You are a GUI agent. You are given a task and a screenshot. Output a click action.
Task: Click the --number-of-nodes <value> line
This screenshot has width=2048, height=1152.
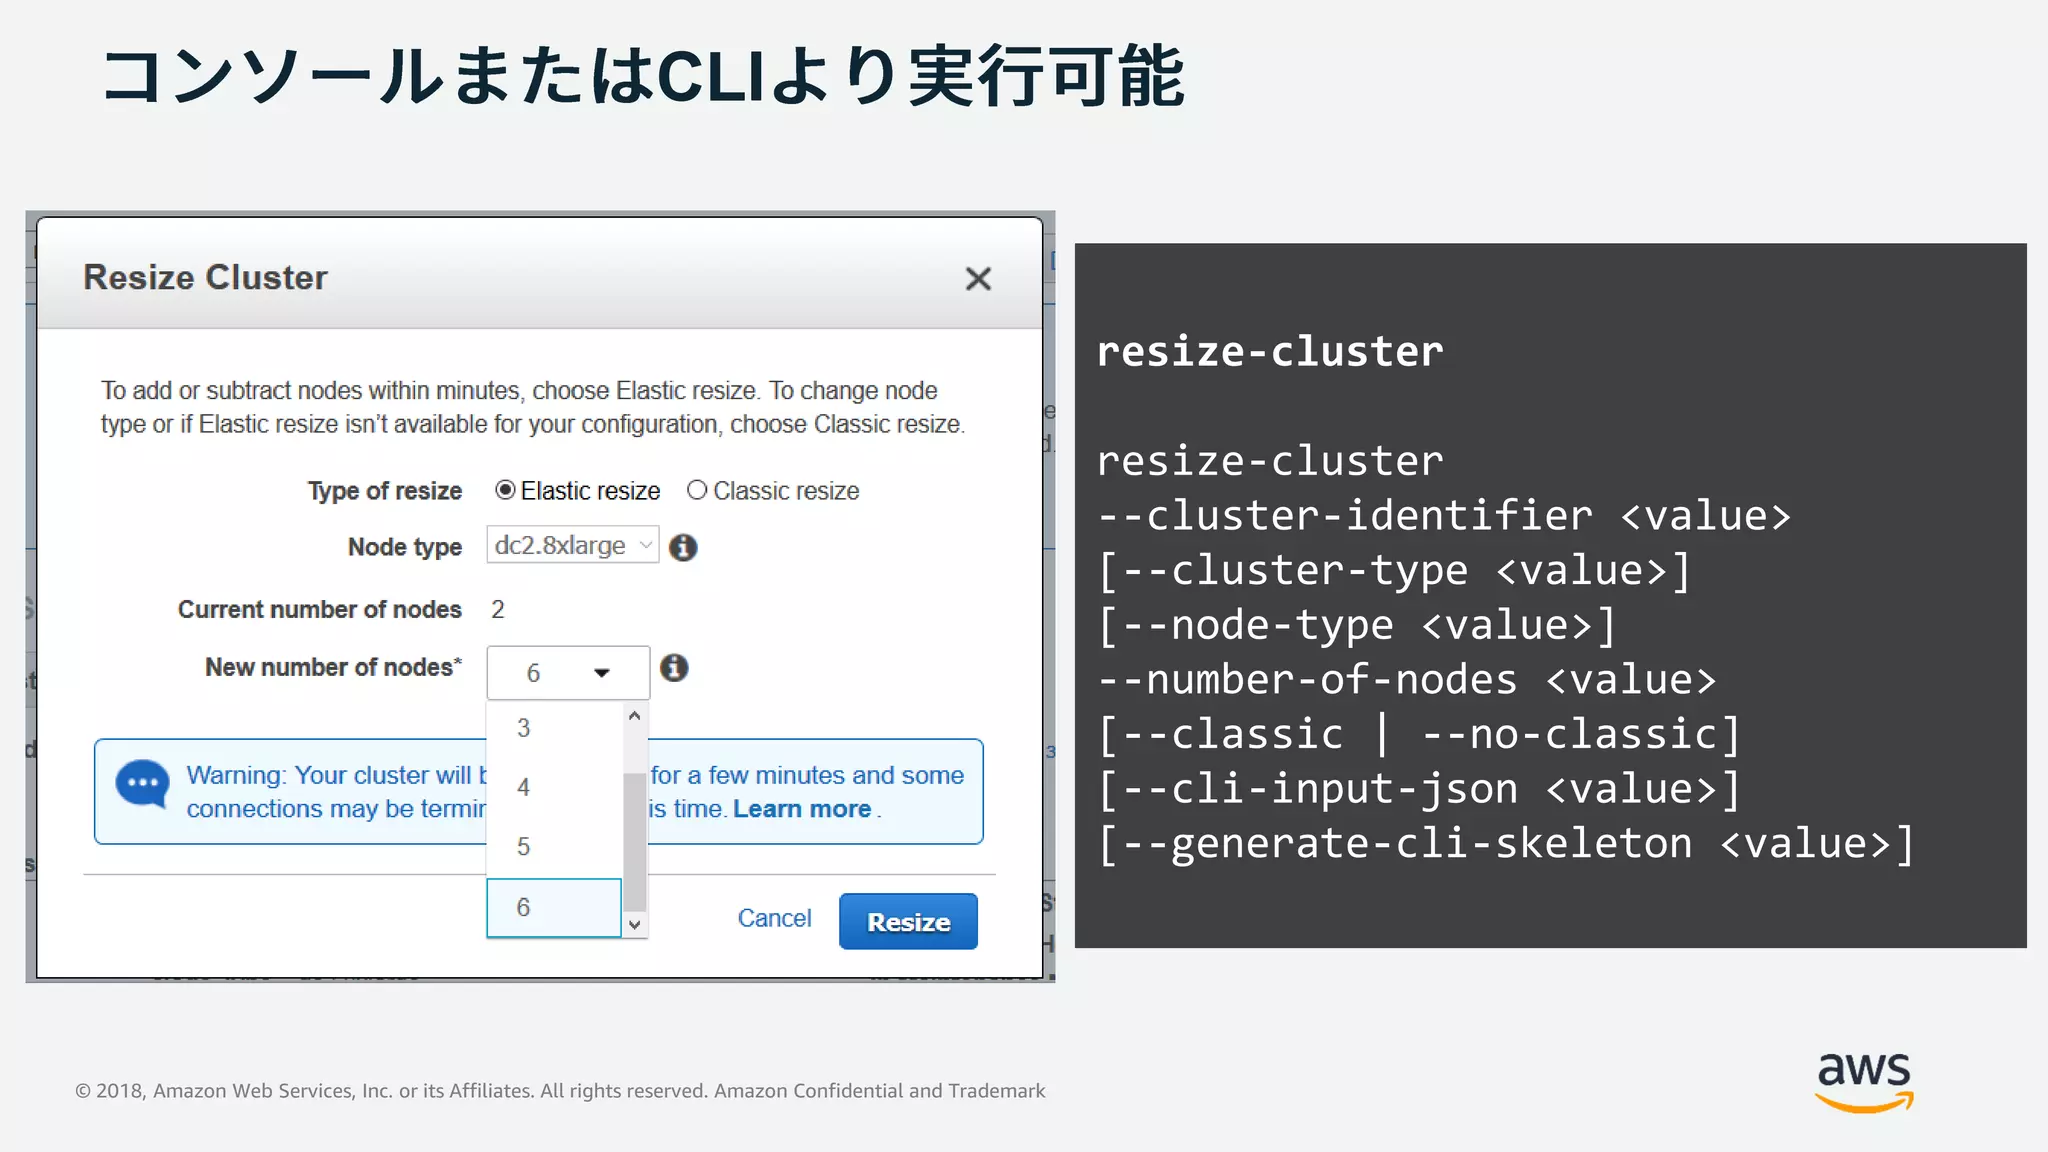(x=1407, y=680)
